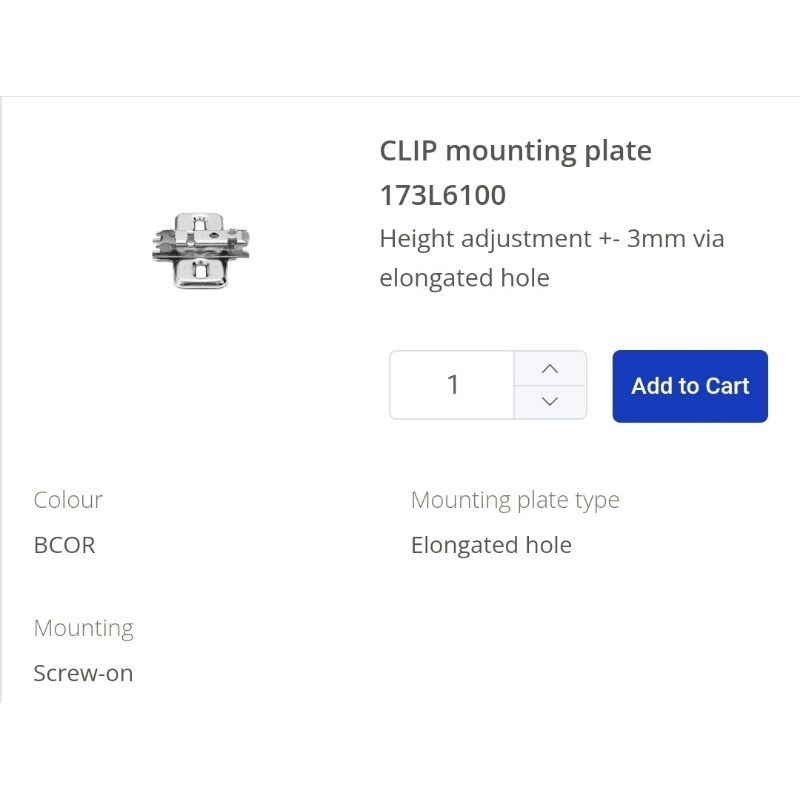Screen dimensions: 800x800
Task: Focus the quantity input field showing 1
Action: (452, 385)
